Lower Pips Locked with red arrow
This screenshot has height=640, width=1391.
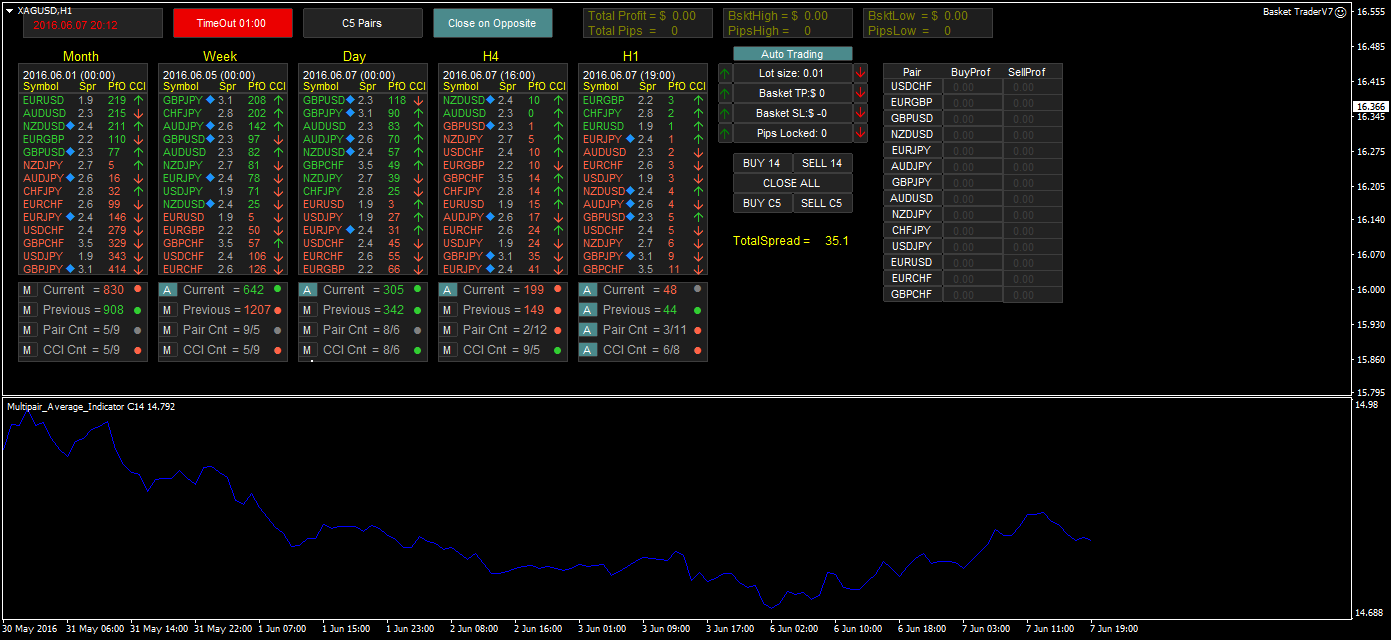pyautogui.click(x=860, y=133)
